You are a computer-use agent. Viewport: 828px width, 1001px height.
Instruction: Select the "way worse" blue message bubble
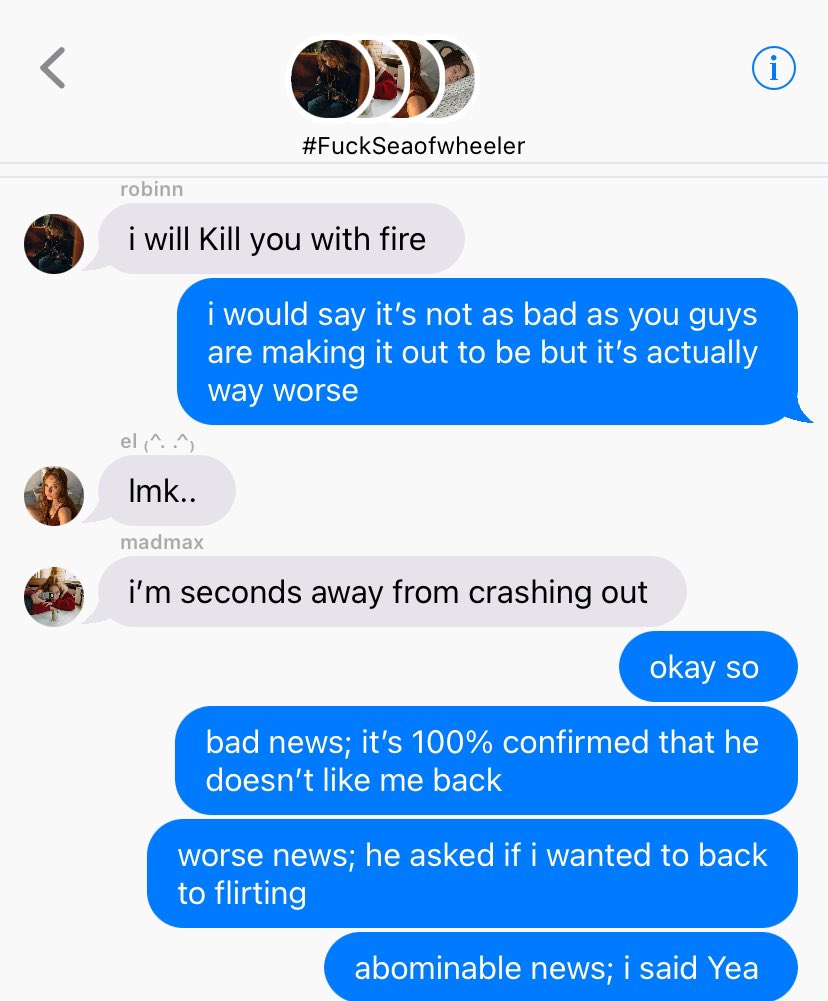coord(488,352)
